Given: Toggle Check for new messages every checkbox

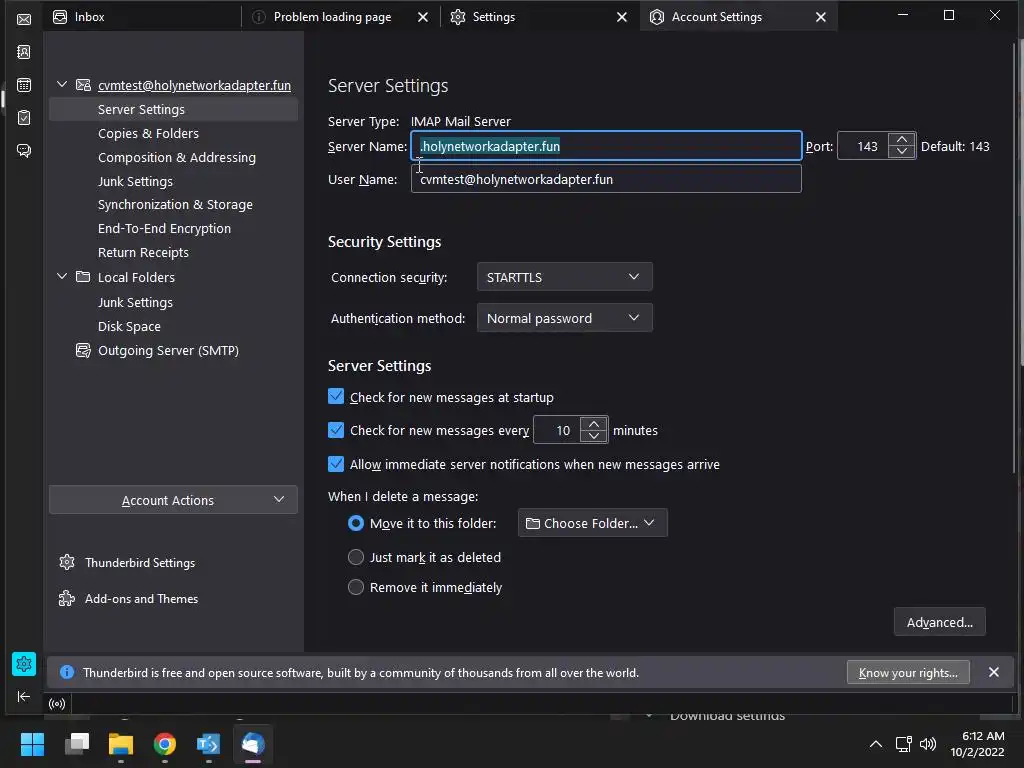Looking at the screenshot, I should coord(336,430).
